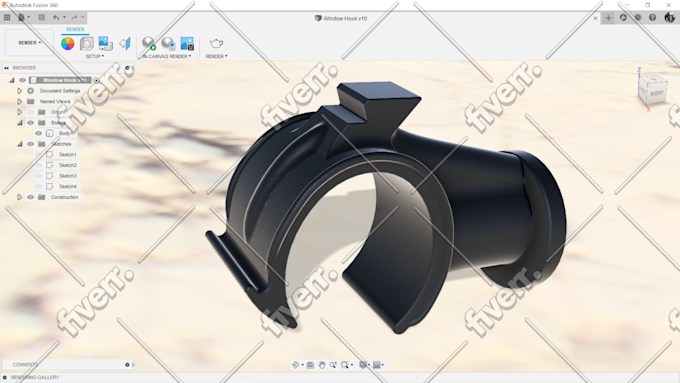Add a new design tab with plus

pyautogui.click(x=608, y=18)
